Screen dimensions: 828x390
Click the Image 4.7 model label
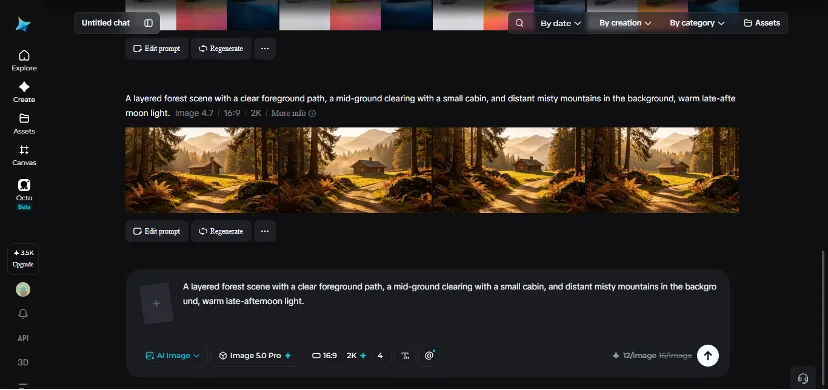[194, 113]
